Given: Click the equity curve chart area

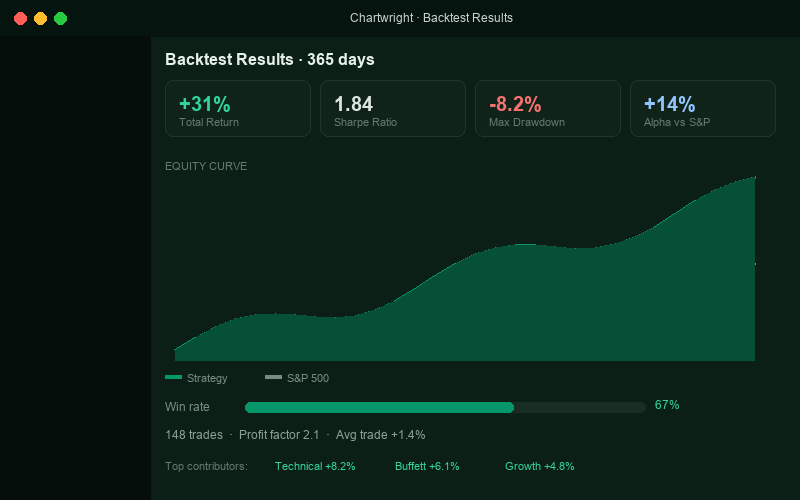Looking at the screenshot, I should [x=465, y=268].
